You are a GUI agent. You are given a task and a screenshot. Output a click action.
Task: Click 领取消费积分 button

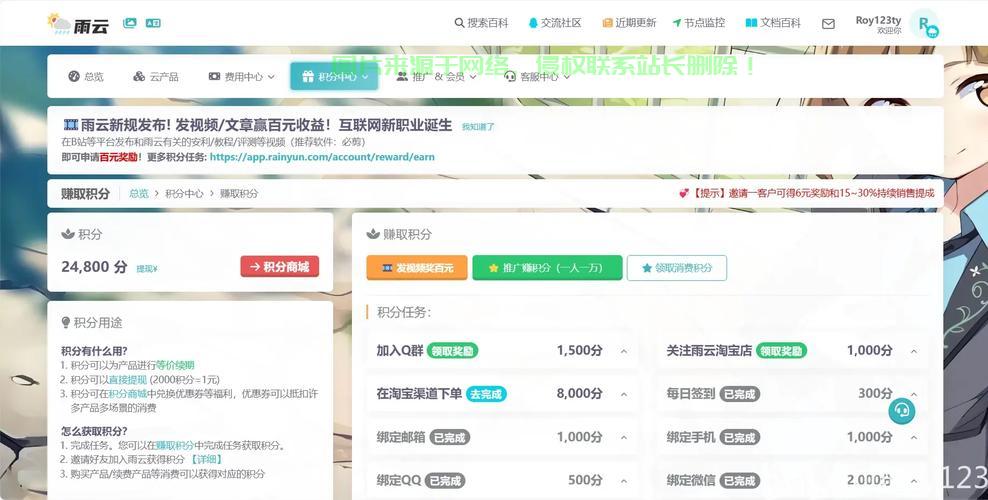pyautogui.click(x=677, y=268)
